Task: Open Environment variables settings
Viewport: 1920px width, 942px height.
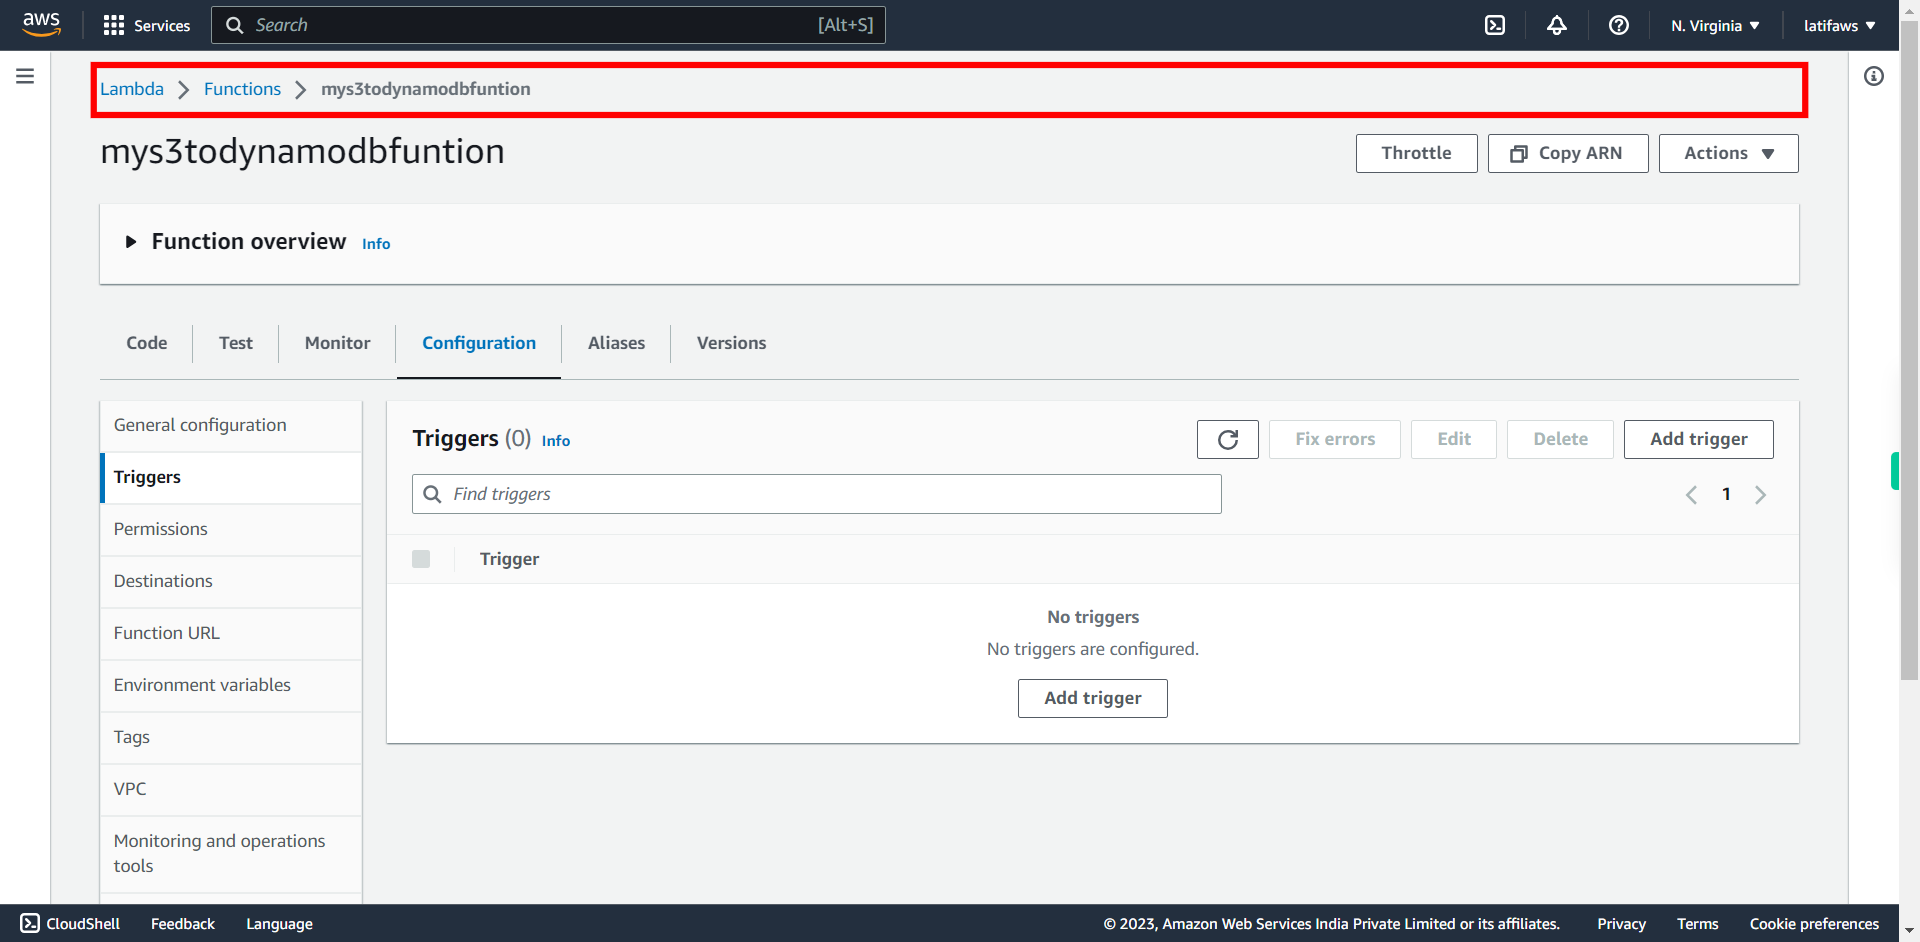Action: click(231, 686)
